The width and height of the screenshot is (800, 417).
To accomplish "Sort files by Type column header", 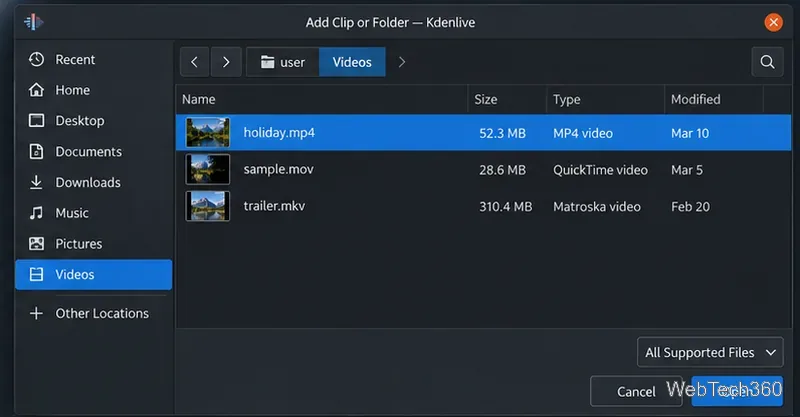I will (x=606, y=100).
